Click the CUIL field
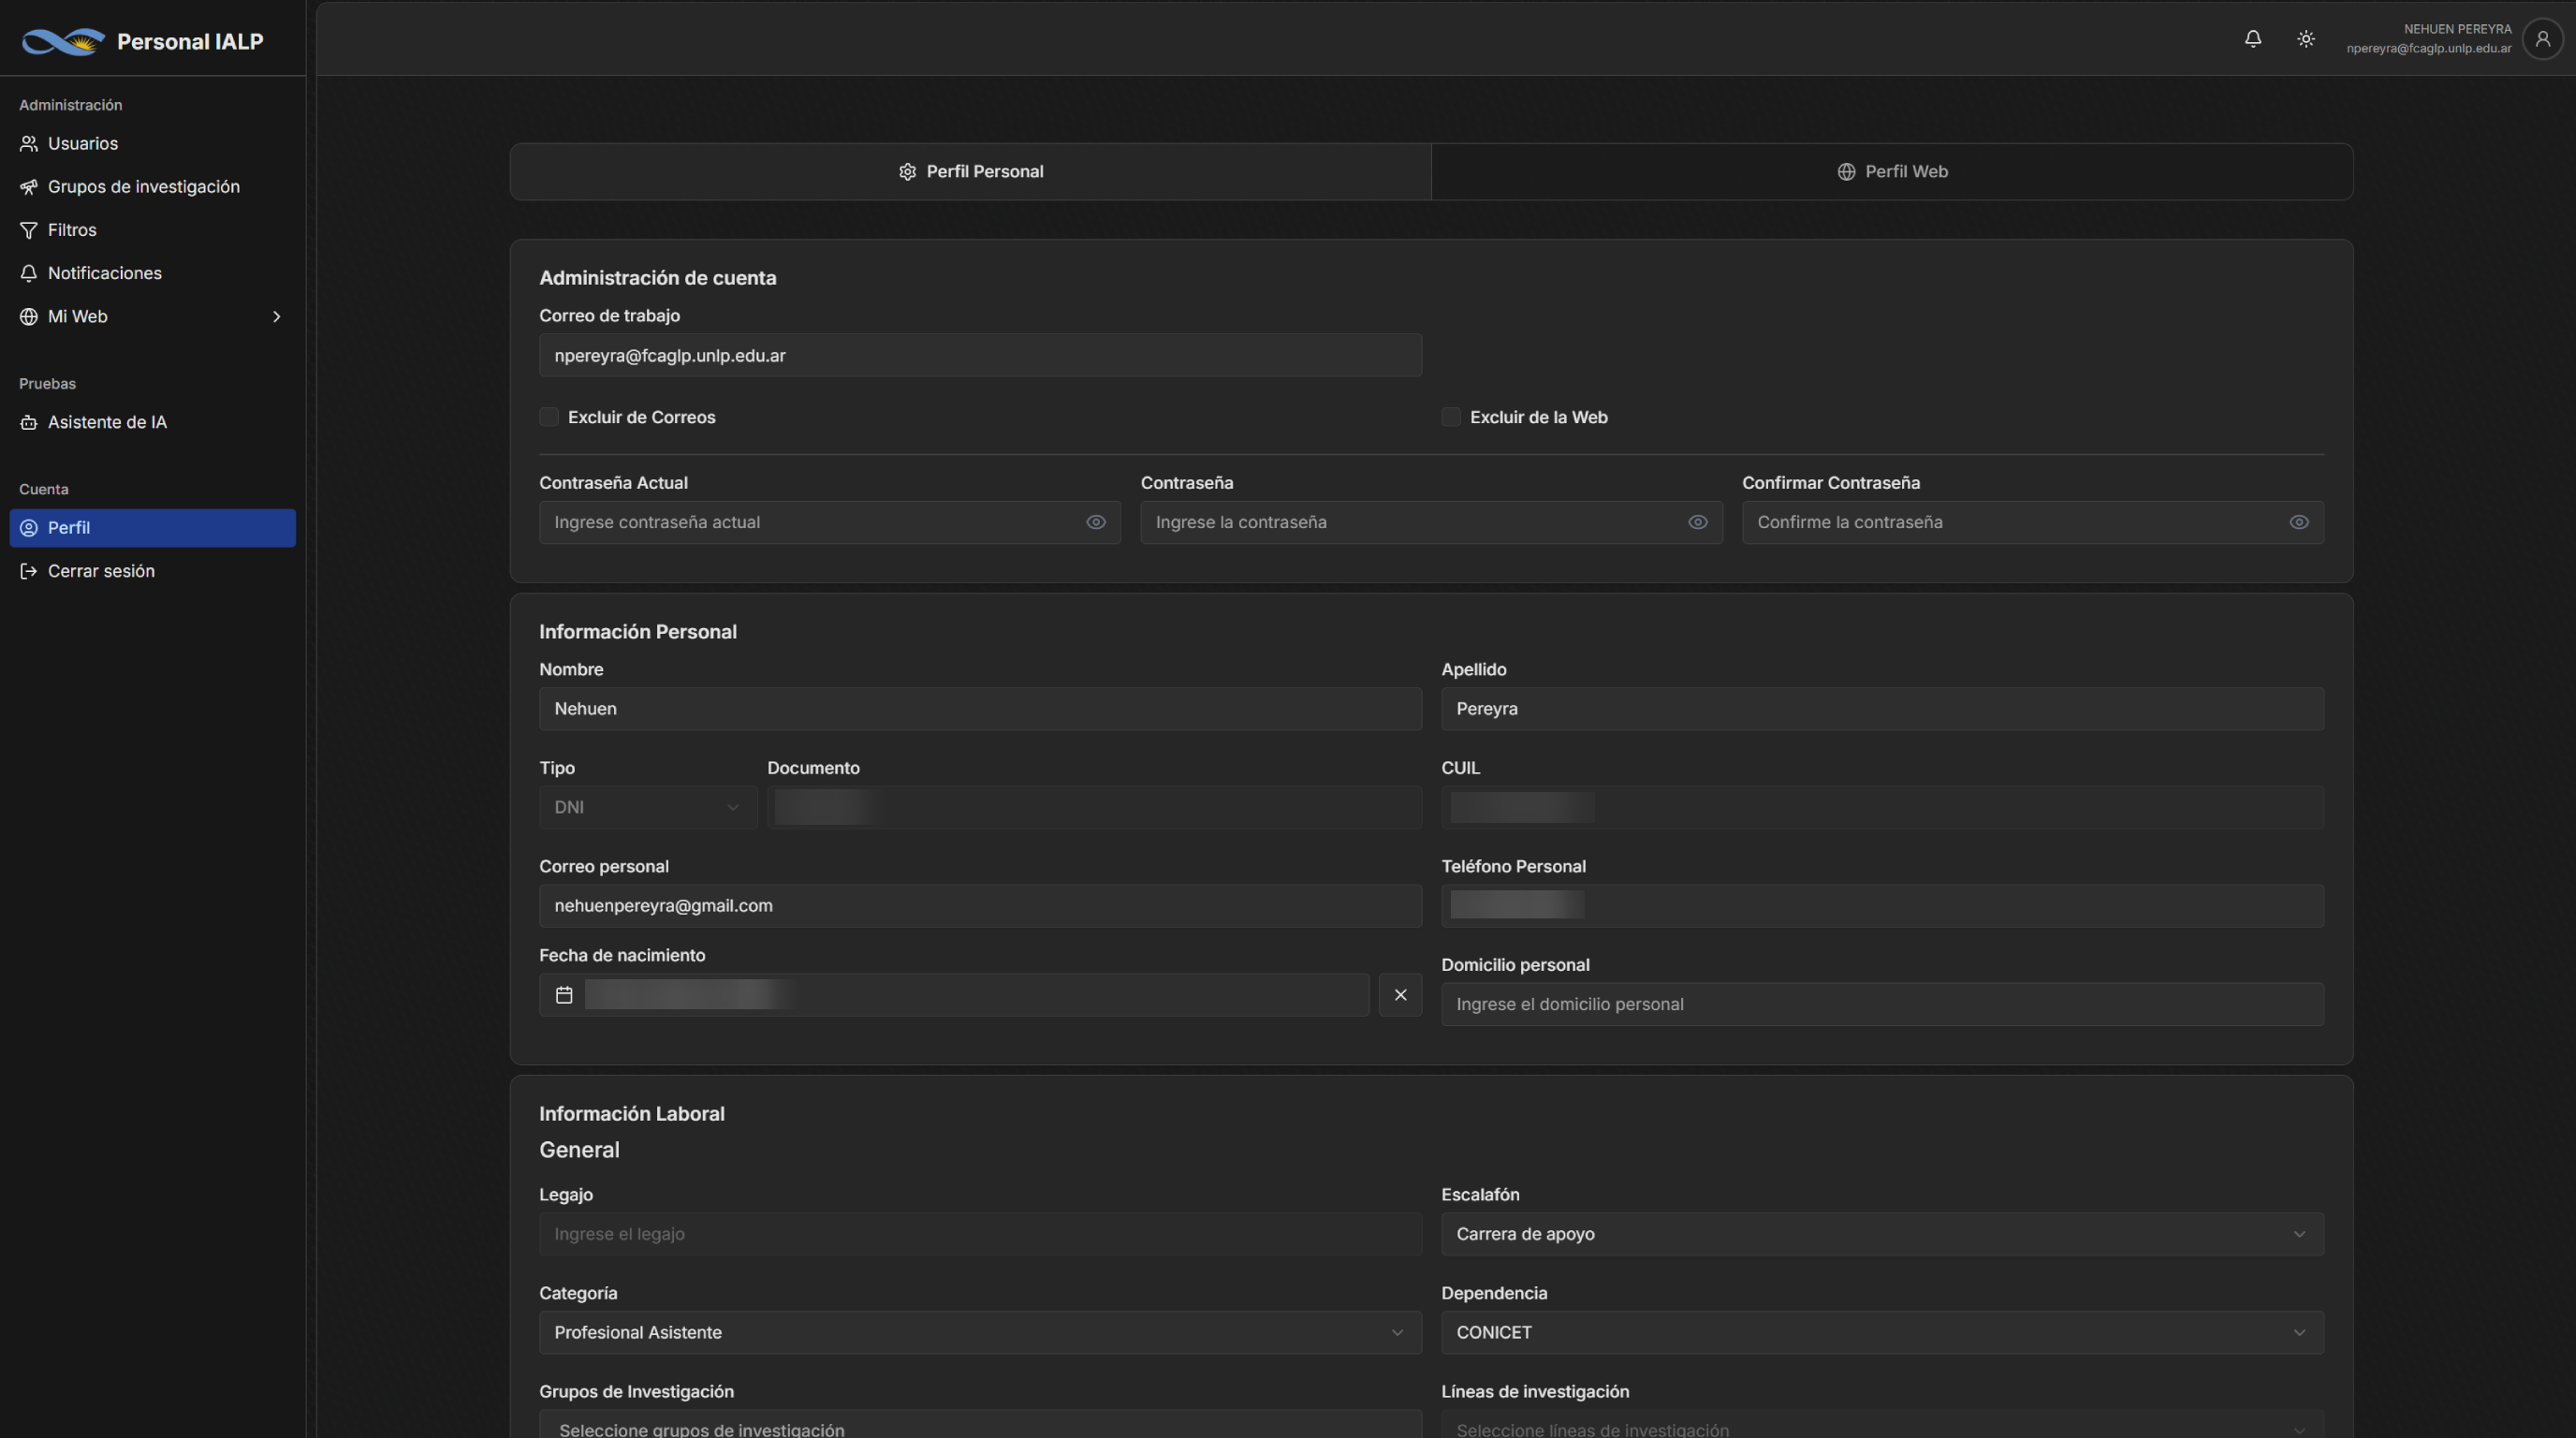The width and height of the screenshot is (2576, 1438). click(1882, 808)
